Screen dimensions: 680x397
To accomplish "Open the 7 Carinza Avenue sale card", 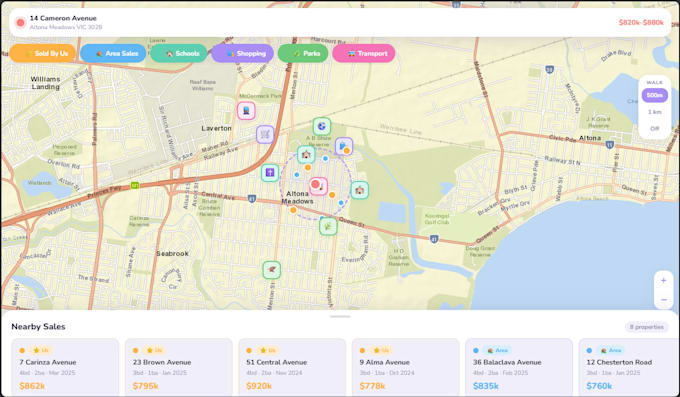I will (65, 367).
